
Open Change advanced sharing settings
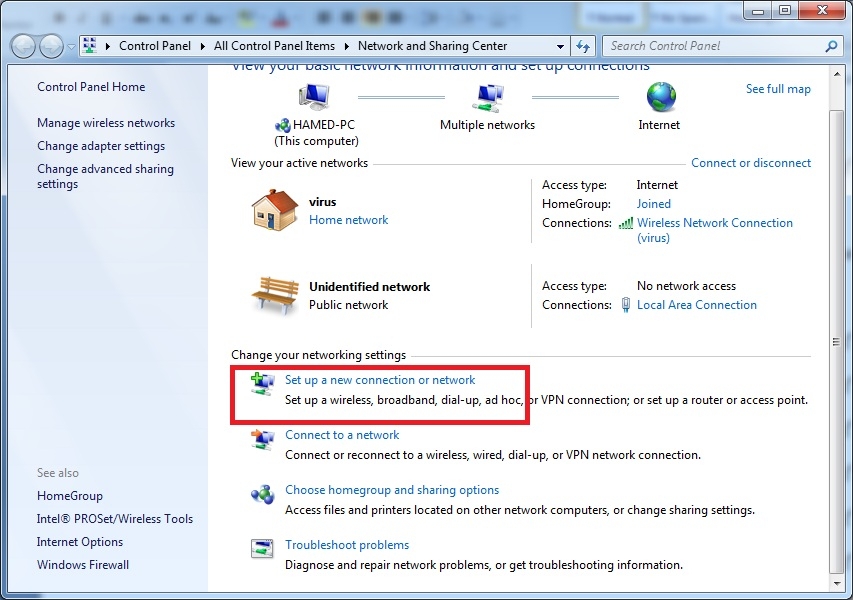[x=106, y=176]
